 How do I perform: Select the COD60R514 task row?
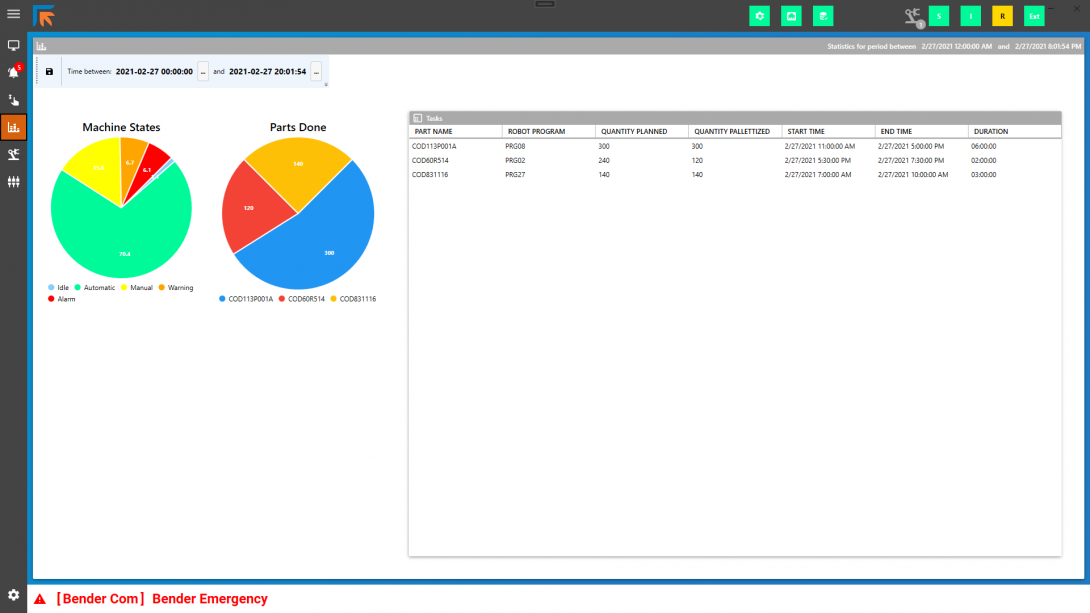point(430,160)
